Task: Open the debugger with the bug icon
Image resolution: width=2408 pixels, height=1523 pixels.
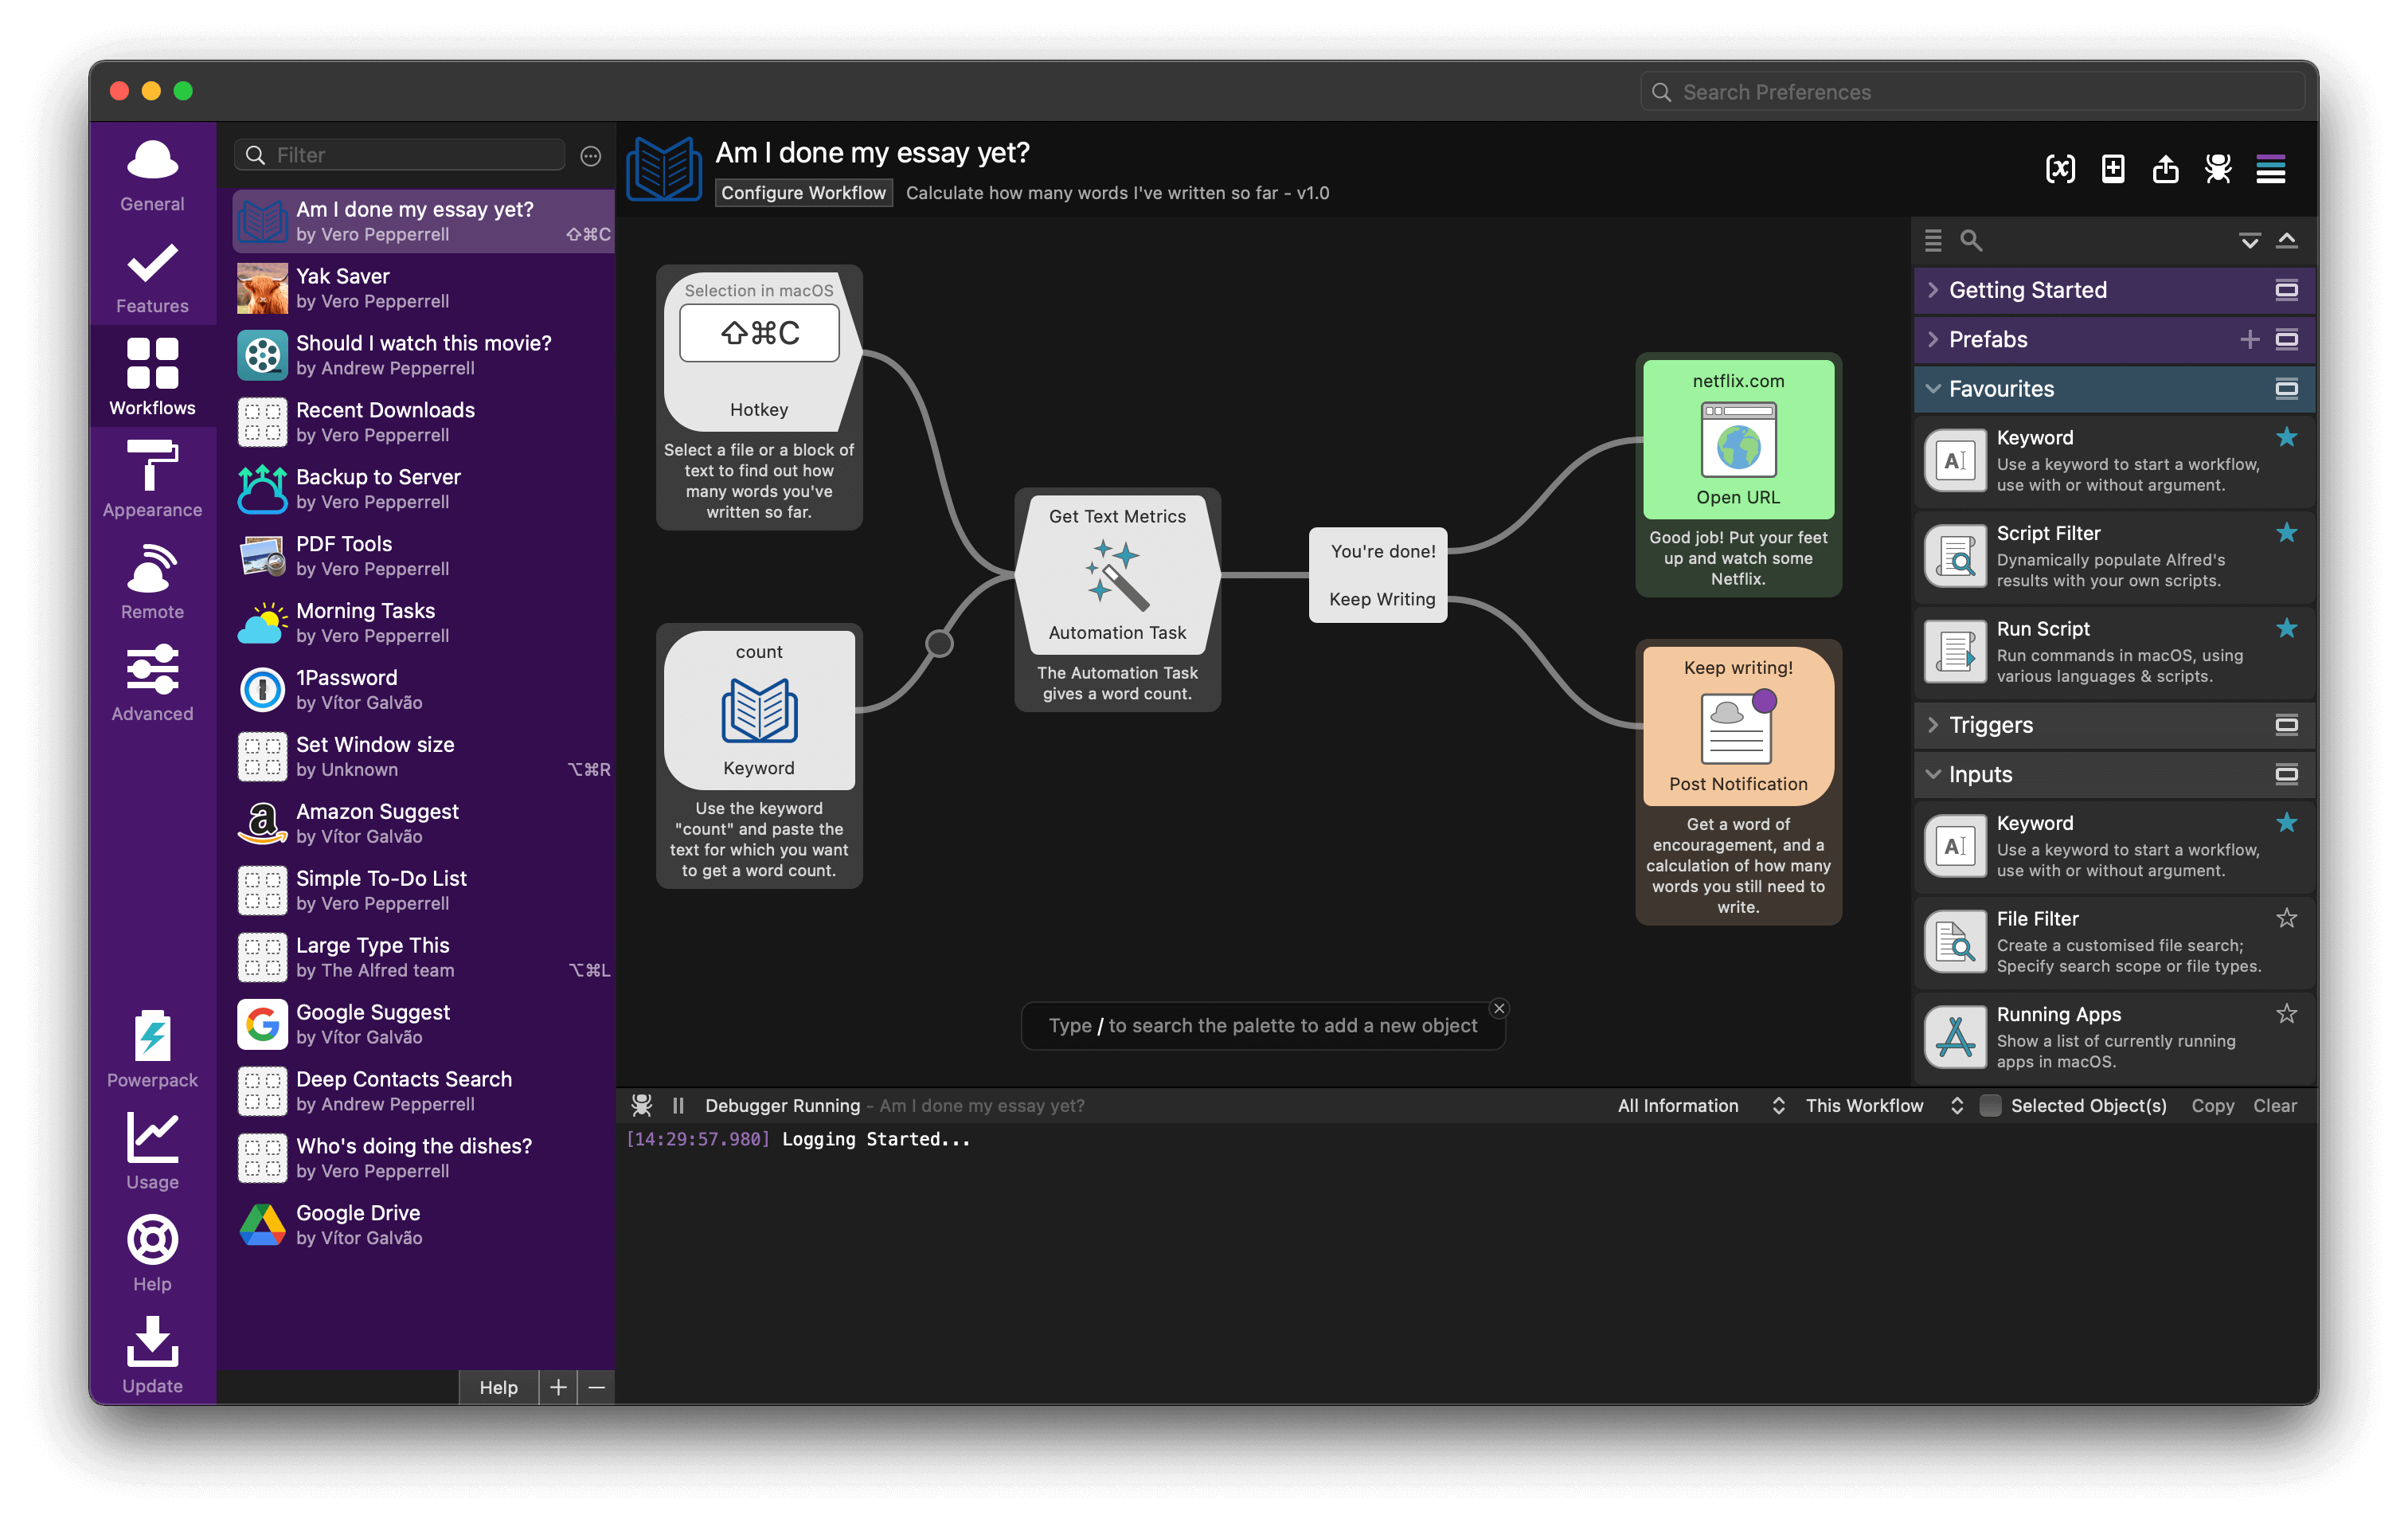Action: pyautogui.click(x=2218, y=170)
